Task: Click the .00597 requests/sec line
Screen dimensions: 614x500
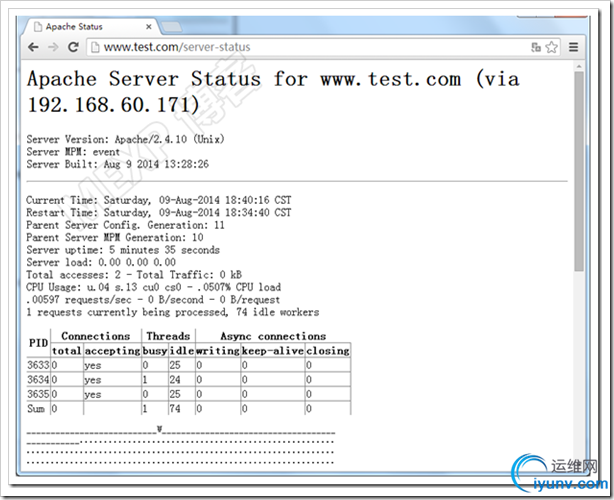Action: [153, 300]
